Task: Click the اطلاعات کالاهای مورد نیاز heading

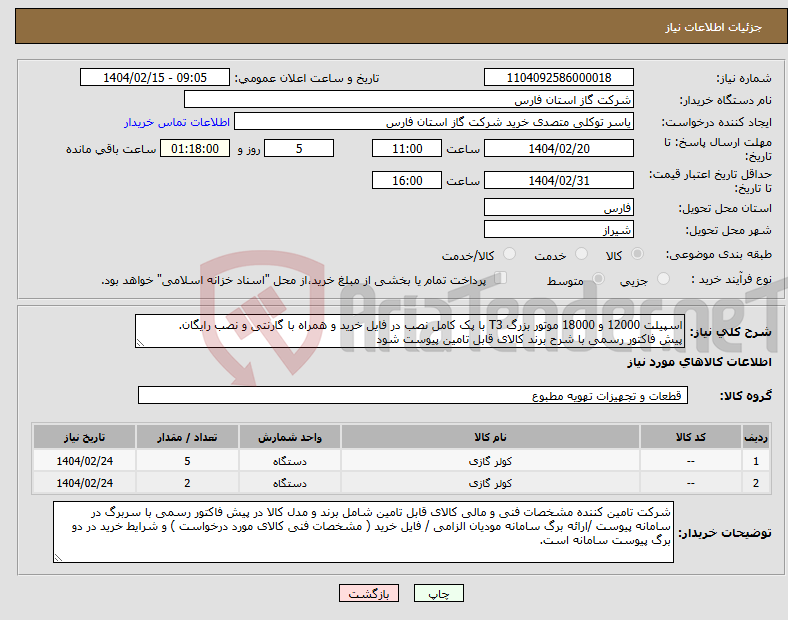Action: [699, 362]
